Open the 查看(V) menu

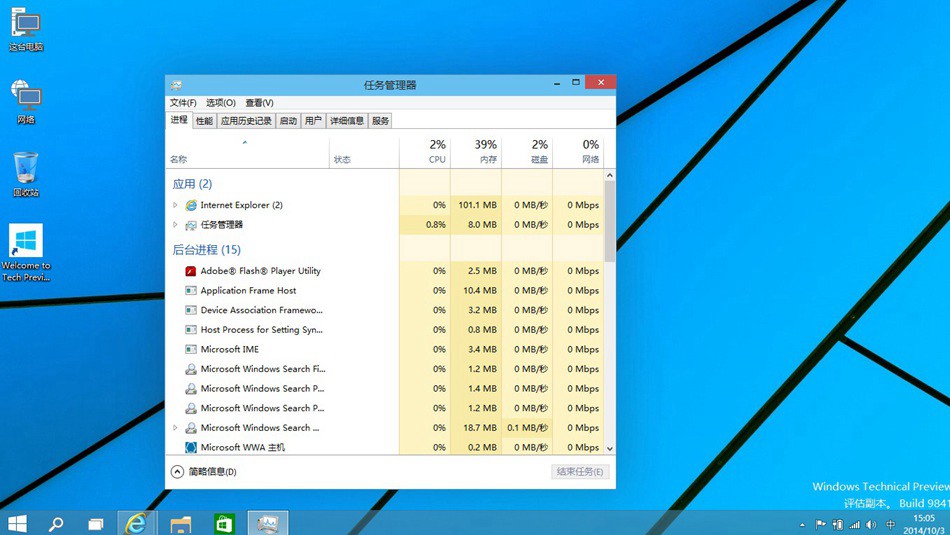tap(259, 103)
